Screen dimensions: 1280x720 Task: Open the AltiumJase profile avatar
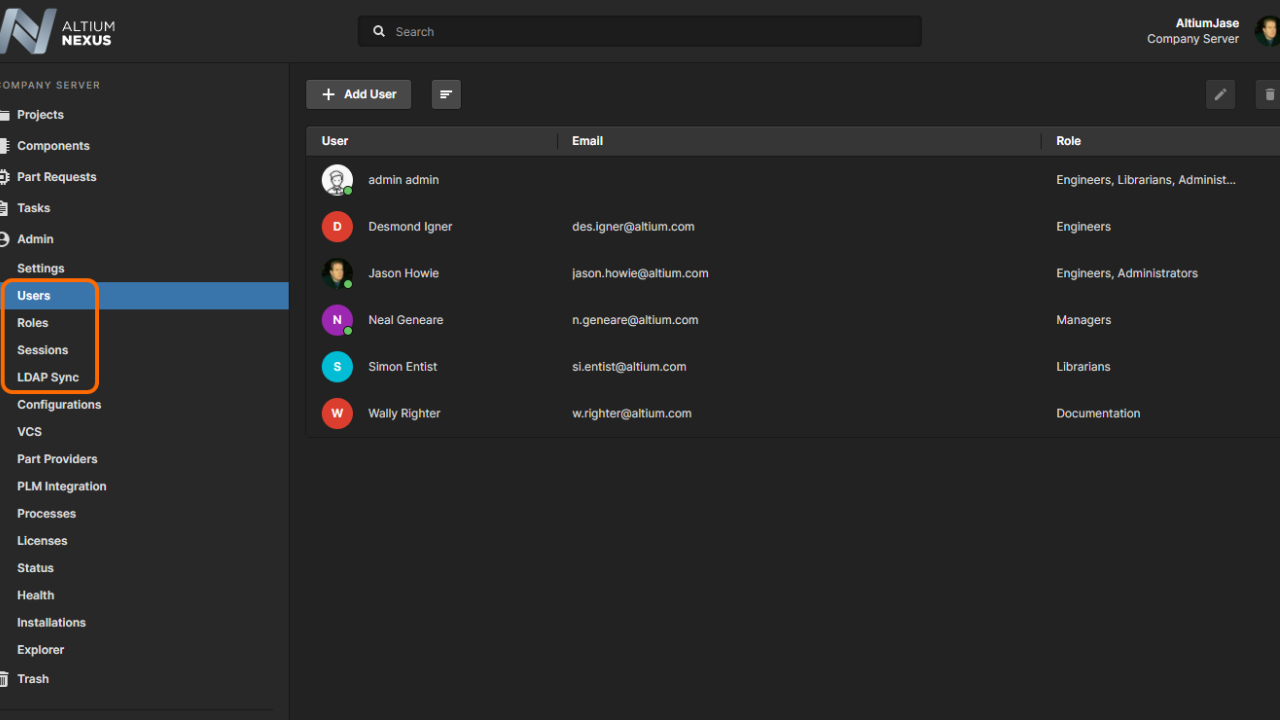coord(1268,31)
